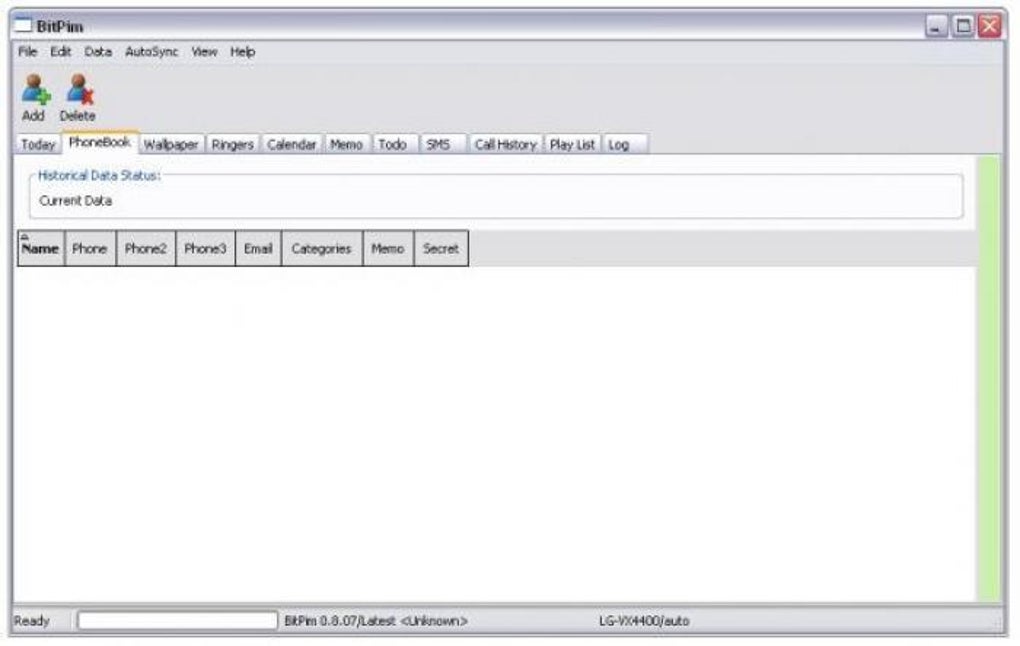Image resolution: width=1020 pixels, height=646 pixels.
Task: Click the Phone column header
Action: (x=90, y=249)
